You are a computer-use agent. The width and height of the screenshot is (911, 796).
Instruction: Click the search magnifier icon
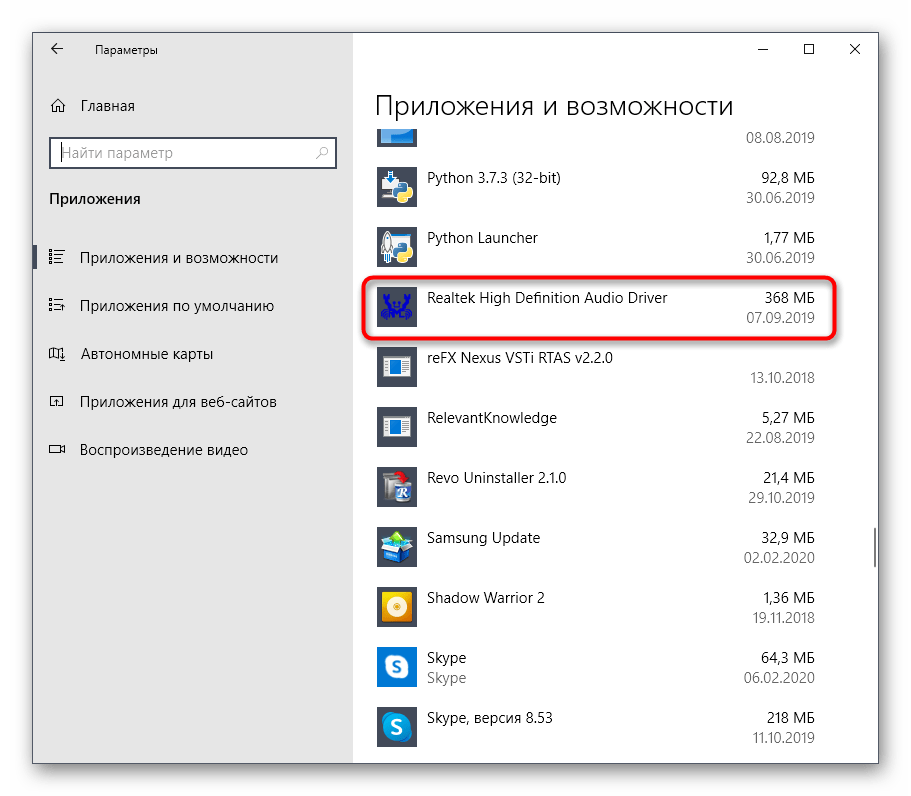coord(322,153)
